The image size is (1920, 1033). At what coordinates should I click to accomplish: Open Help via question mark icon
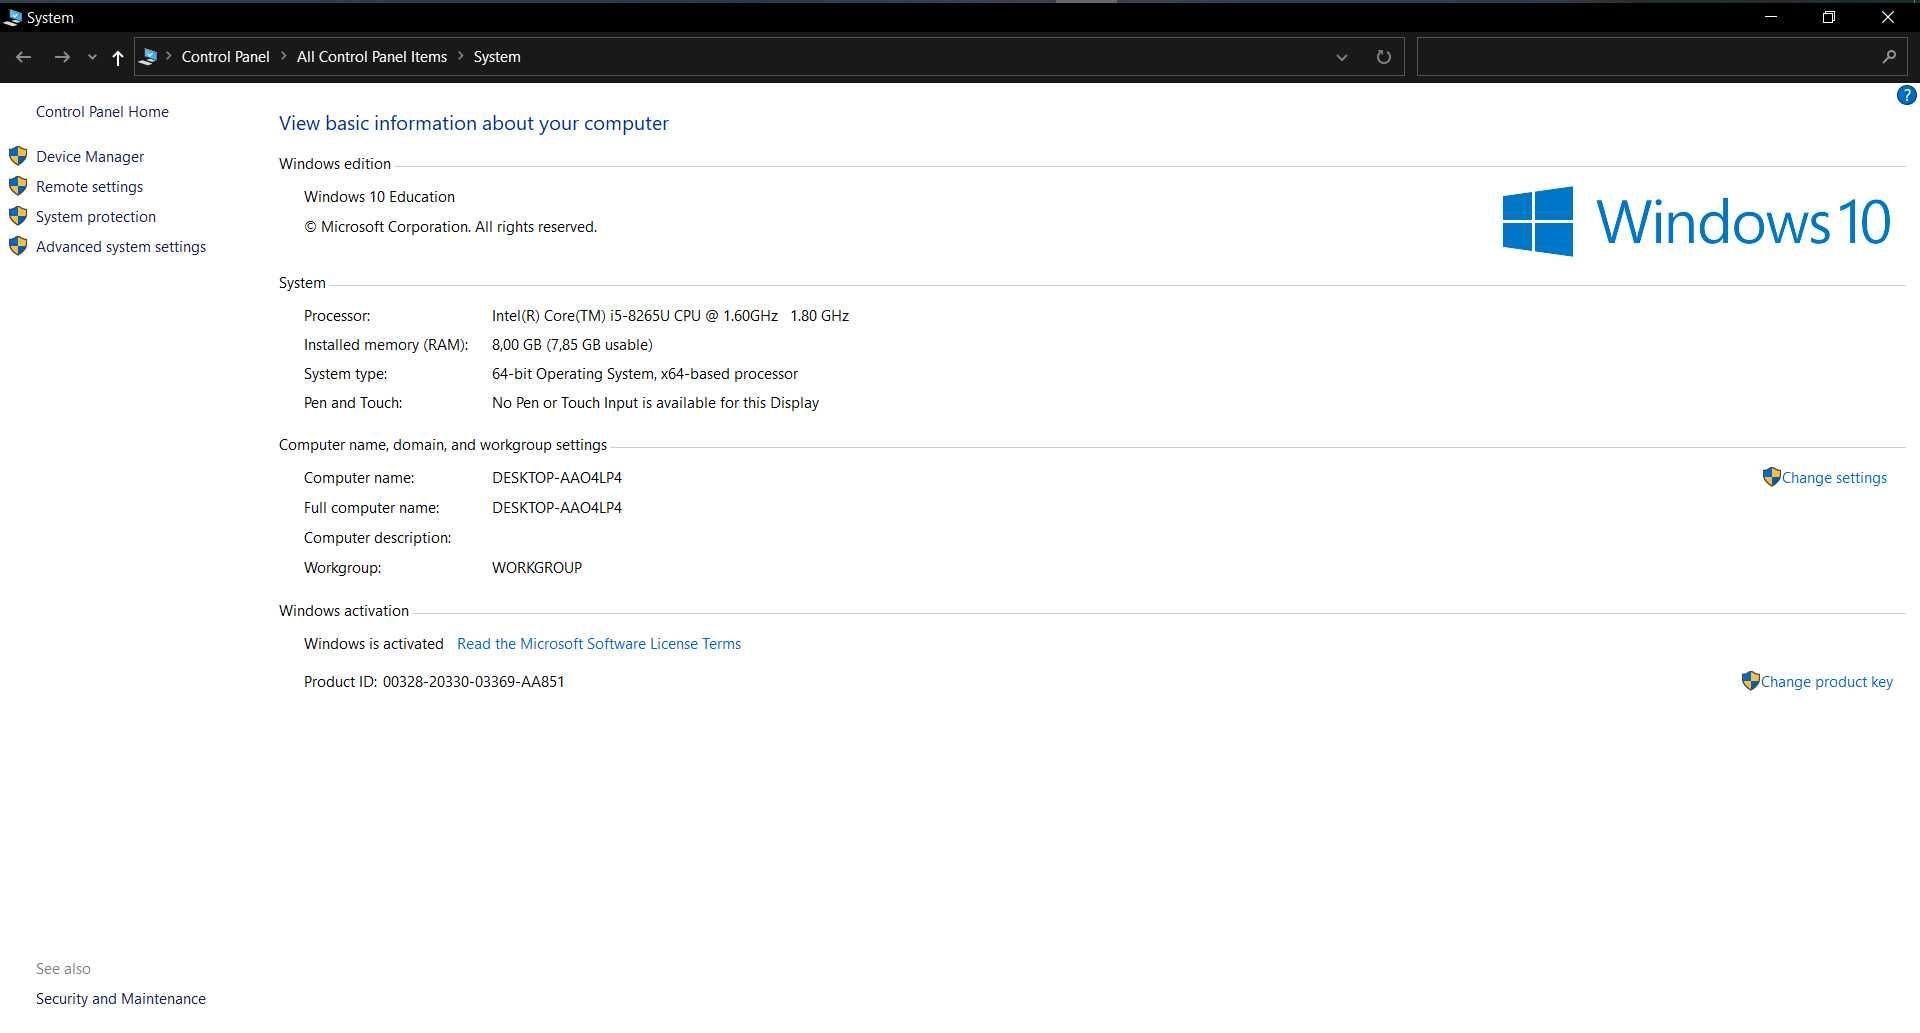1906,95
